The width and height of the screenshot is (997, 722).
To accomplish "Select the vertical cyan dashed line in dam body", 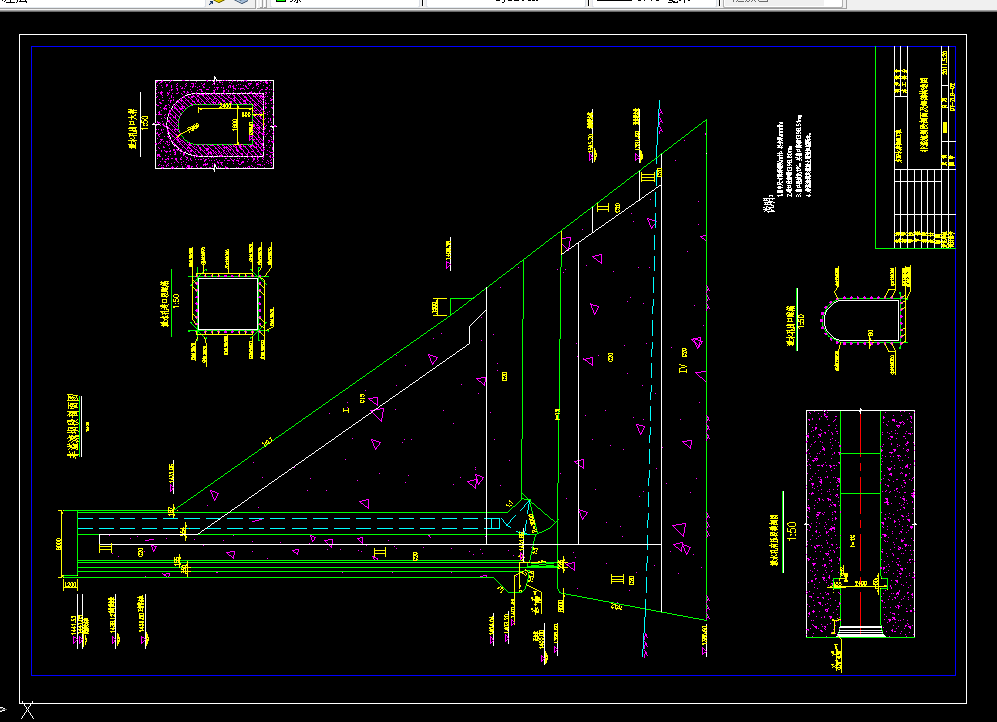I will (651, 378).
